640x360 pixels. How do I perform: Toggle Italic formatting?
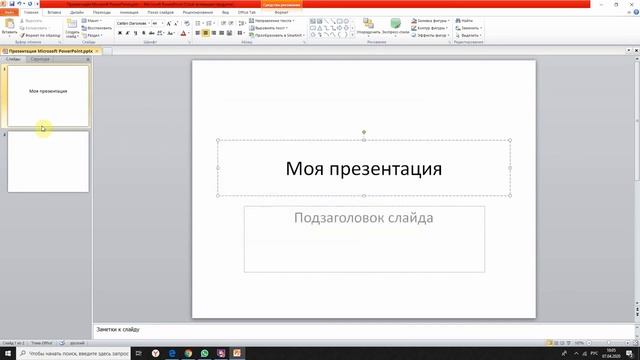(x=127, y=33)
